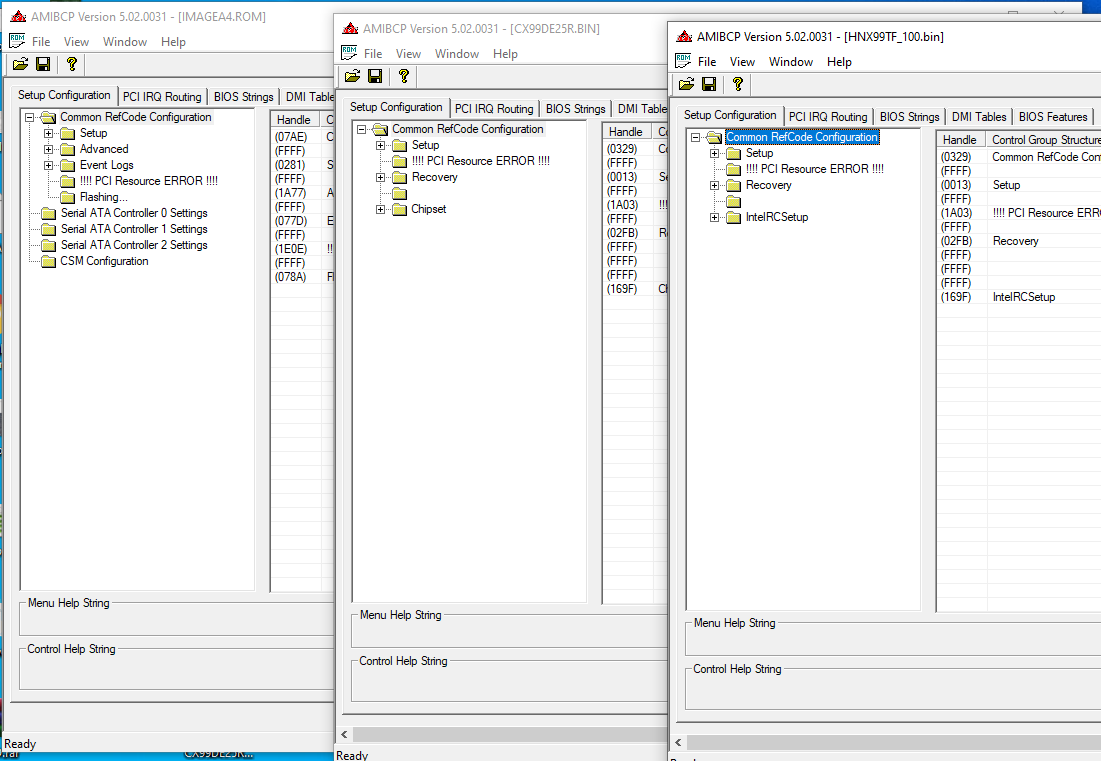
Task: Collapse Common RefCode Configuration in HNX99TF_100.bin tree
Action: [x=695, y=138]
